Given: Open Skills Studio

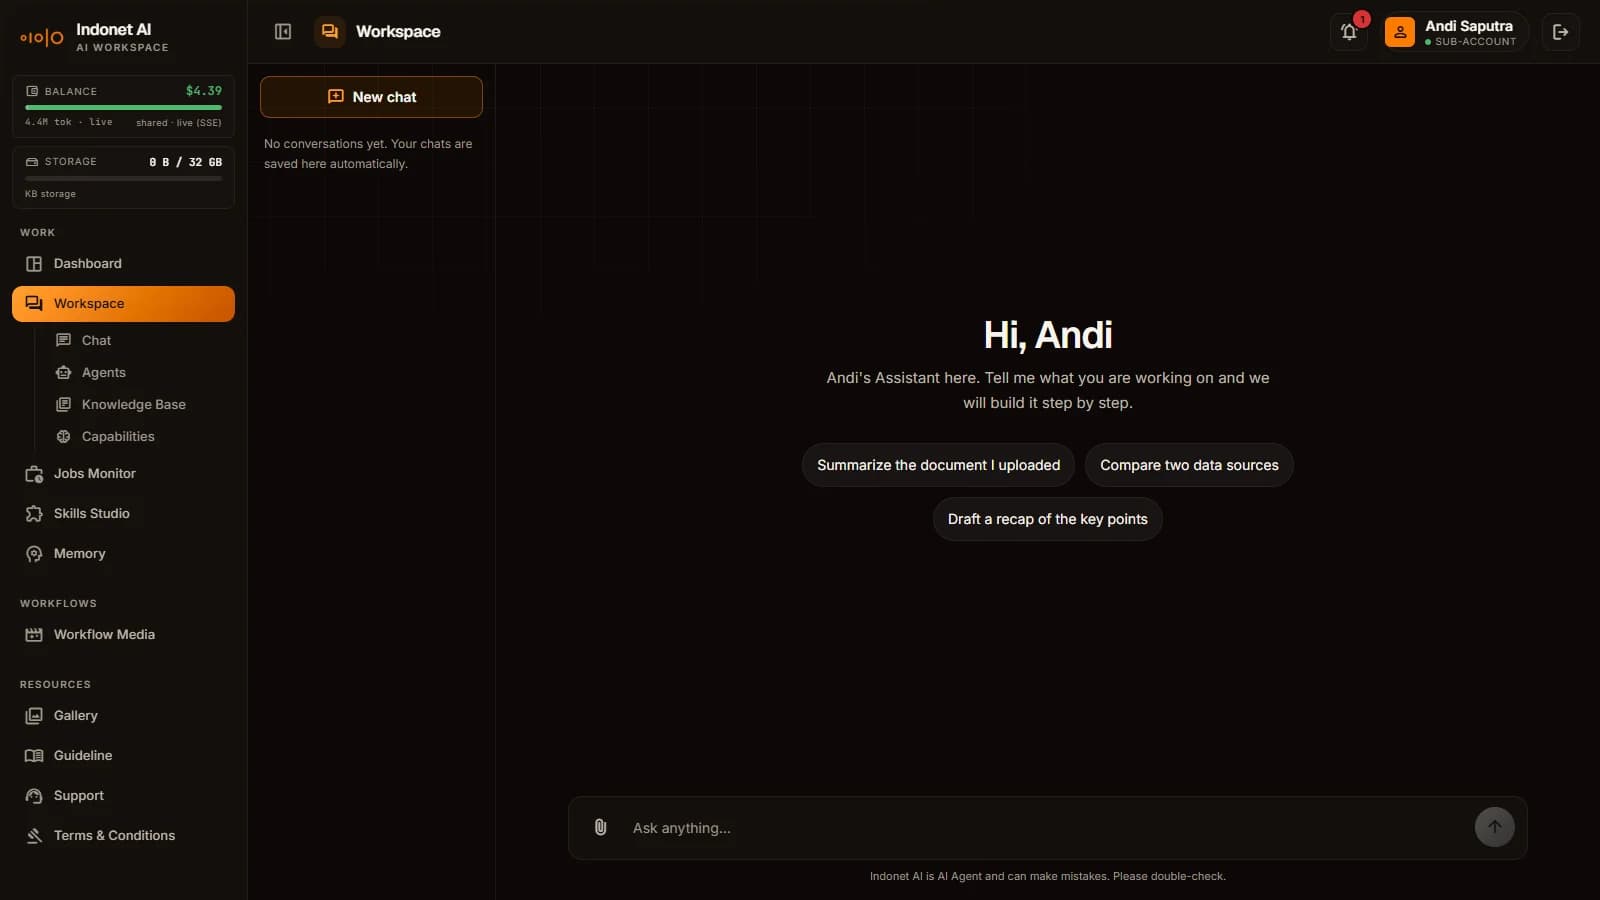Looking at the screenshot, I should (x=123, y=514).
